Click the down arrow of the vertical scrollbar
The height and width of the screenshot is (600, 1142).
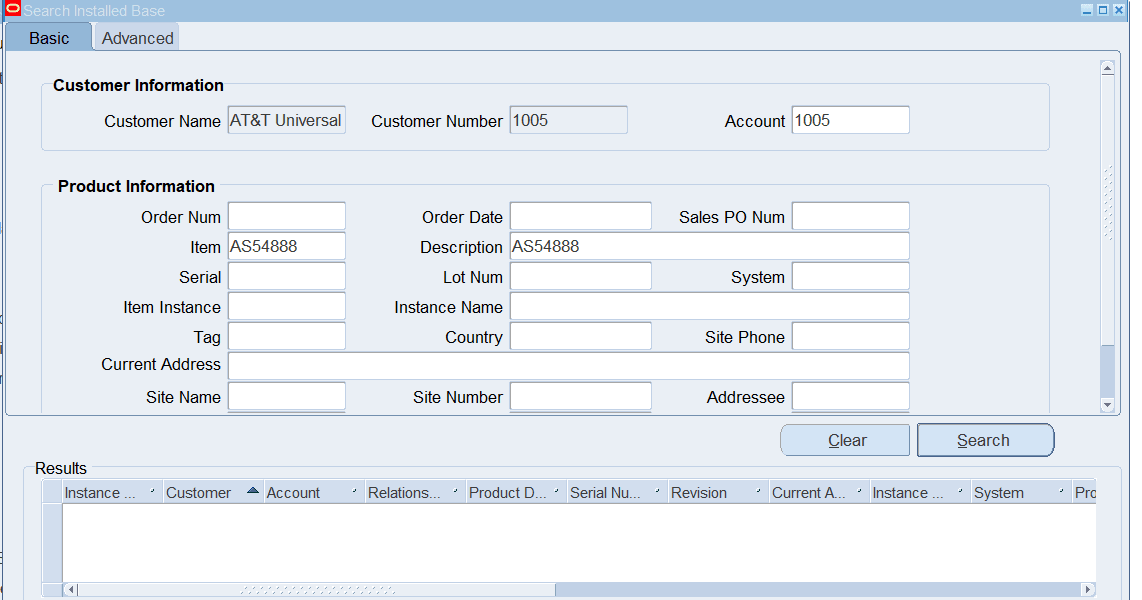tap(1108, 404)
